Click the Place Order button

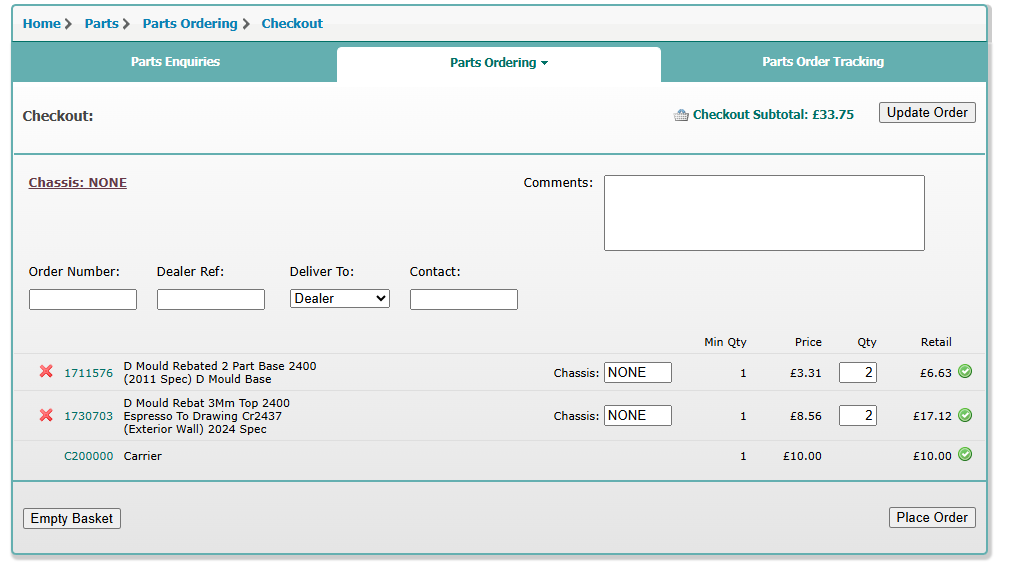[x=931, y=517]
